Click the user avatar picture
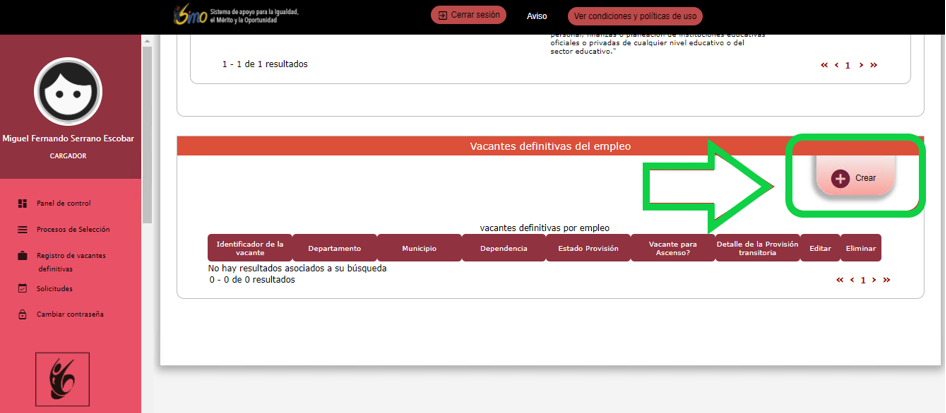Viewport: 946px width, 413px height. point(68,92)
